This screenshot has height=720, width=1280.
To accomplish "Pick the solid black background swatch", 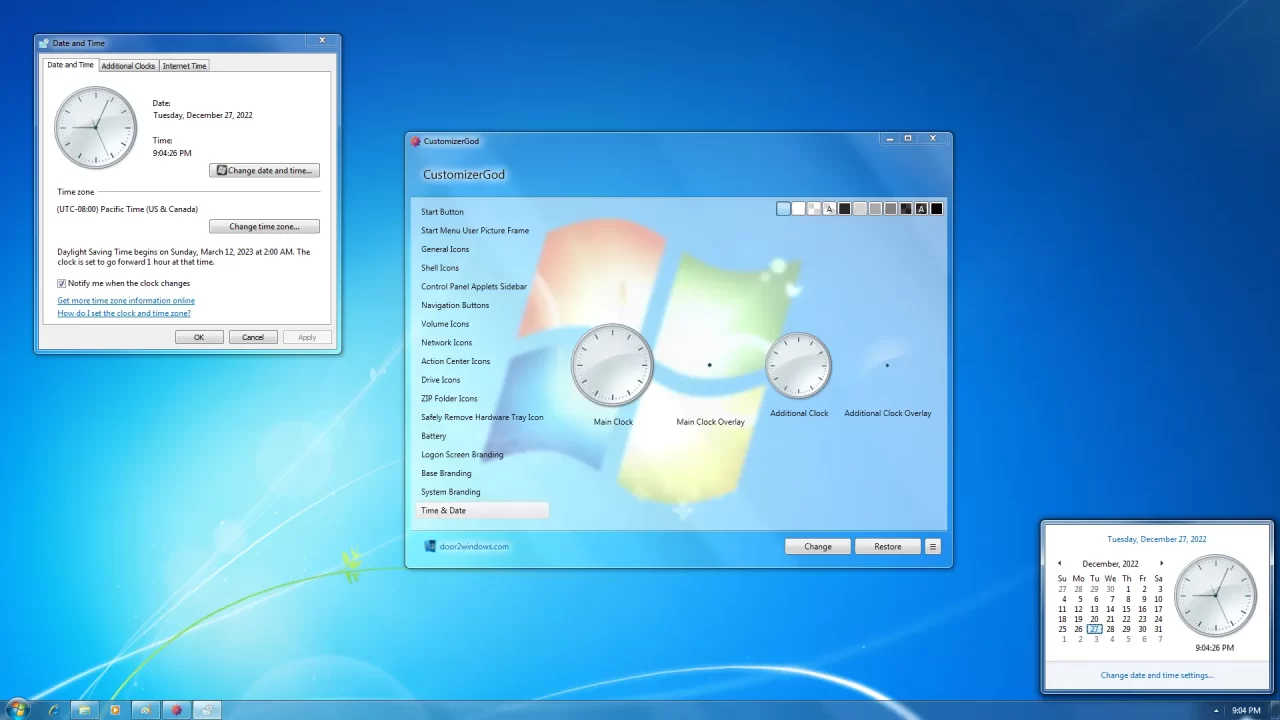I will click(x=936, y=209).
